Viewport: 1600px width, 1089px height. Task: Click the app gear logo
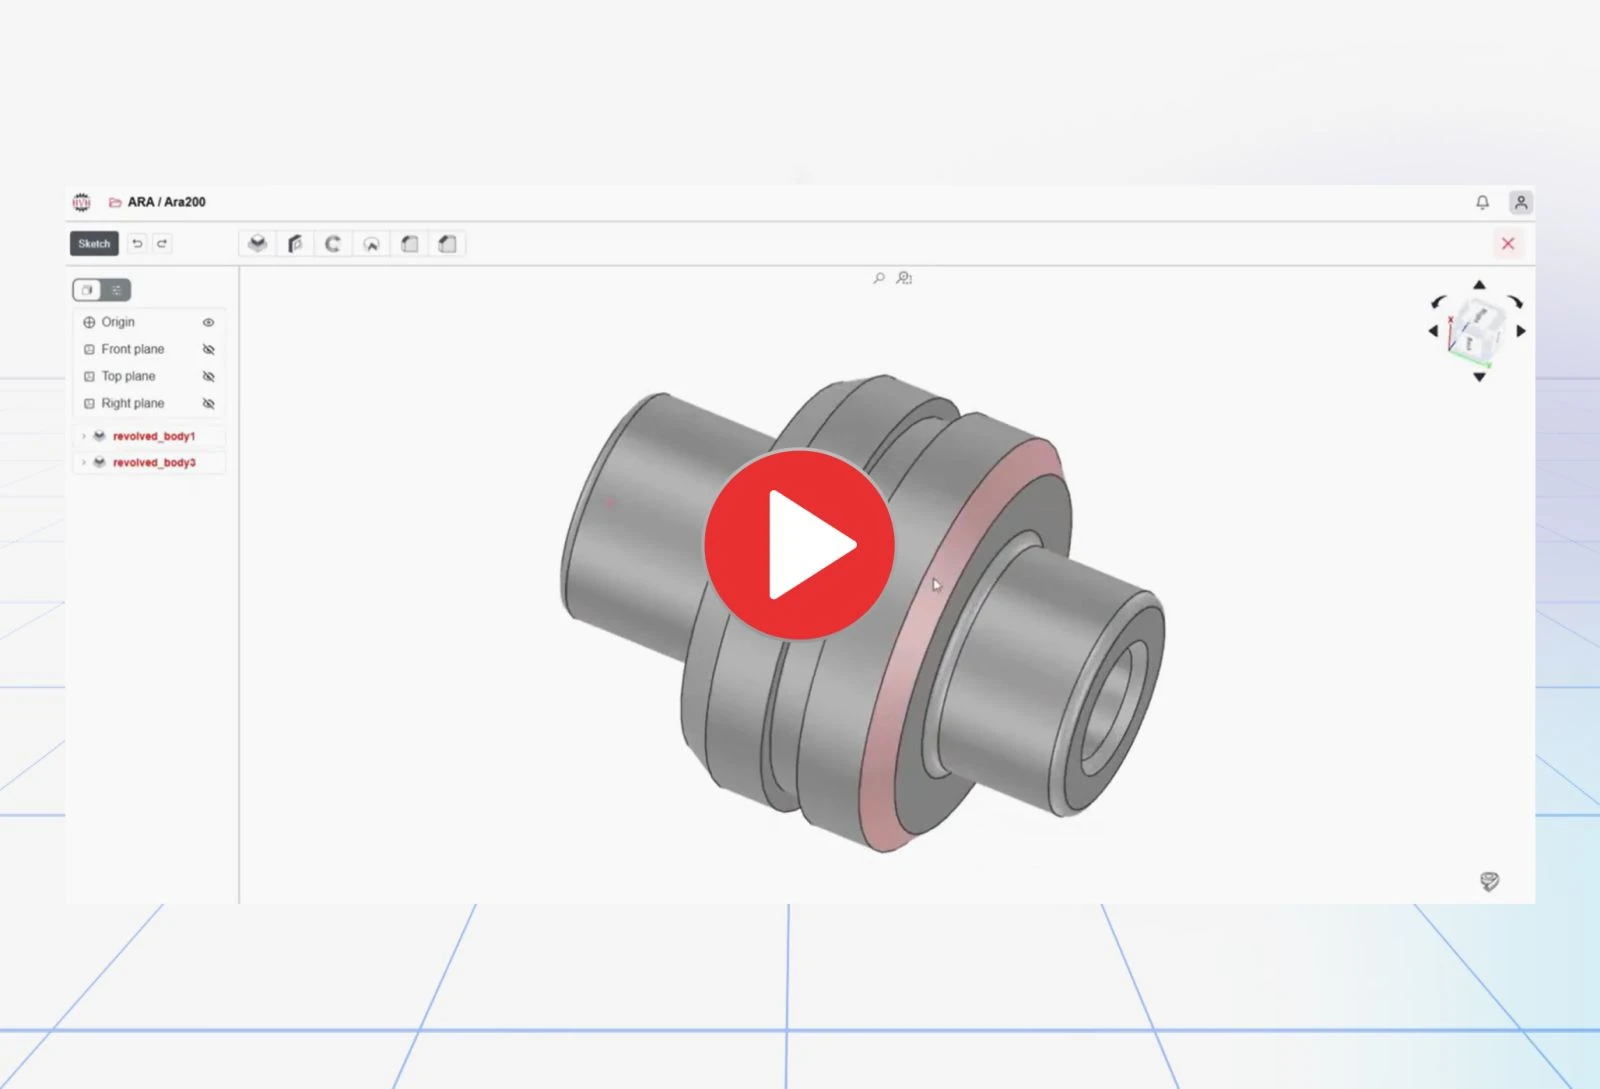(x=82, y=203)
